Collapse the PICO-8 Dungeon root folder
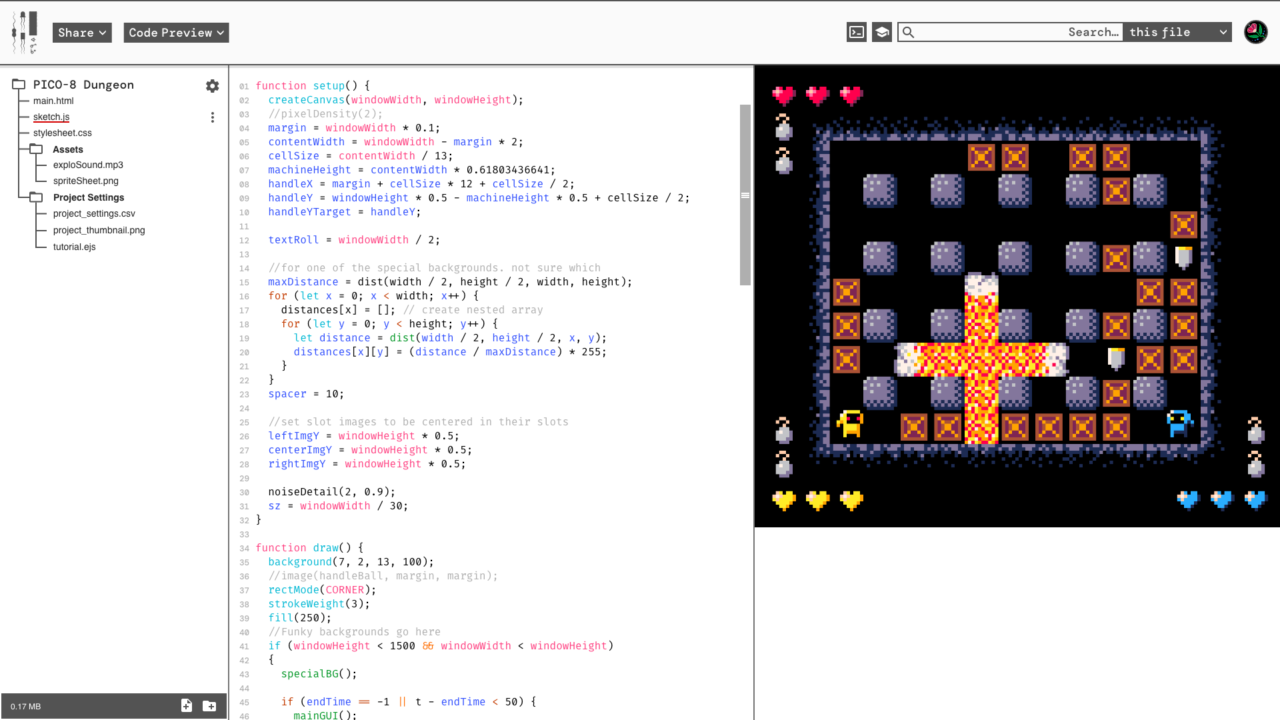Viewport: 1280px width, 720px height. click(19, 85)
